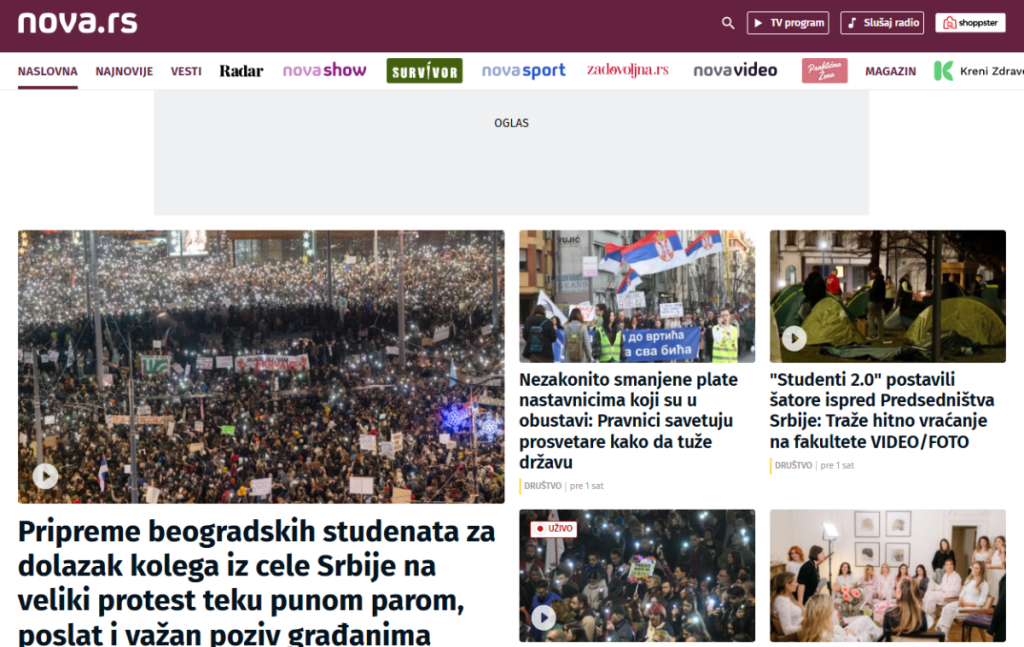This screenshot has height=647, width=1024.
Task: Select the Naslovna tab
Action: pyautogui.click(x=47, y=71)
